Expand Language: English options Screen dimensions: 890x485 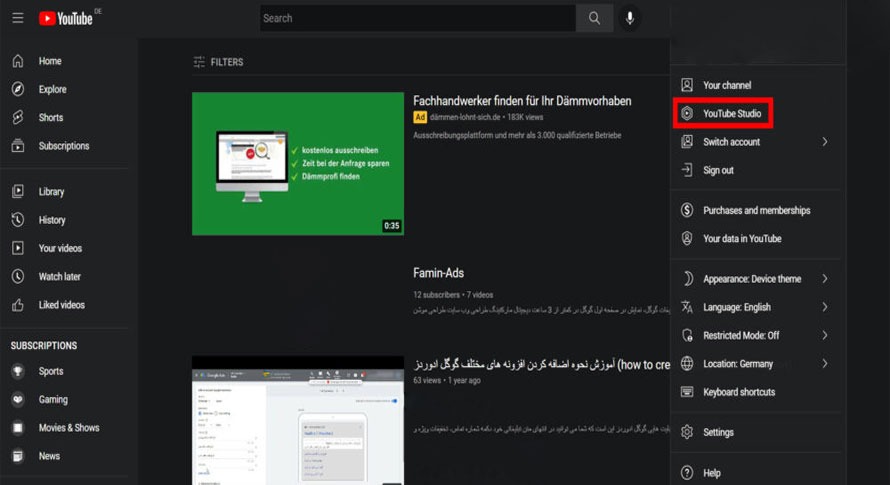click(x=755, y=307)
